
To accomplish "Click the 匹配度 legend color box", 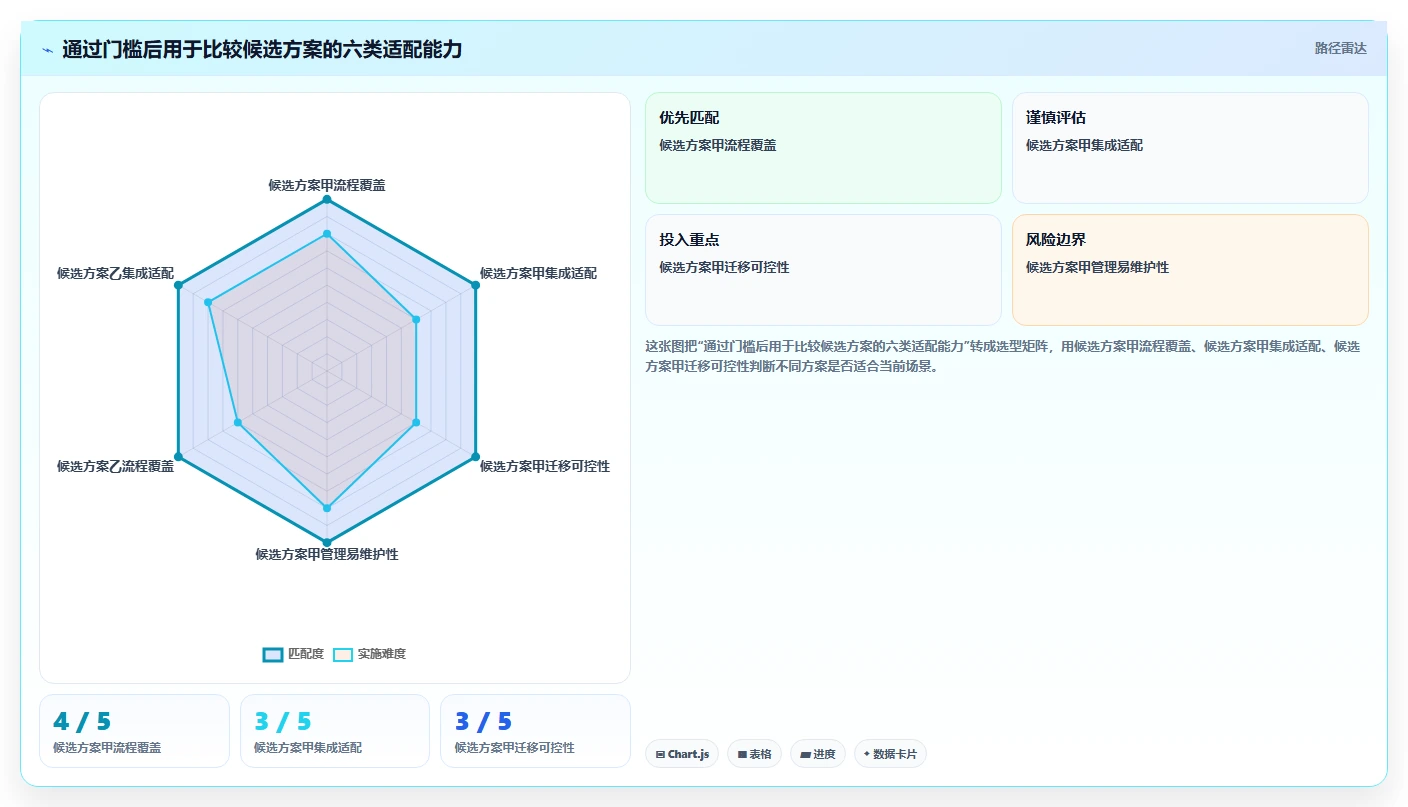I will (x=273, y=654).
